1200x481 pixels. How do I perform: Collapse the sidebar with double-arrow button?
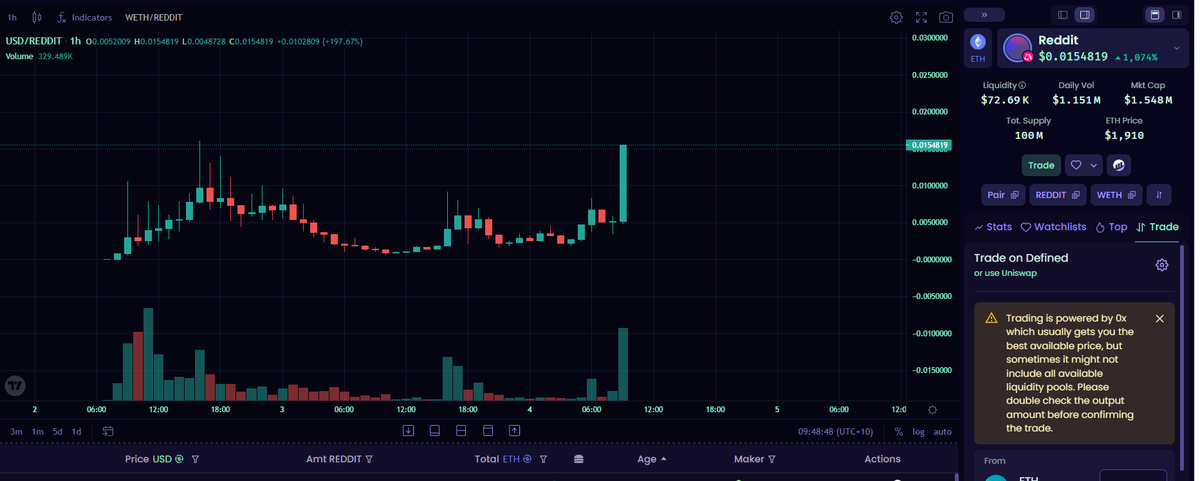985,15
